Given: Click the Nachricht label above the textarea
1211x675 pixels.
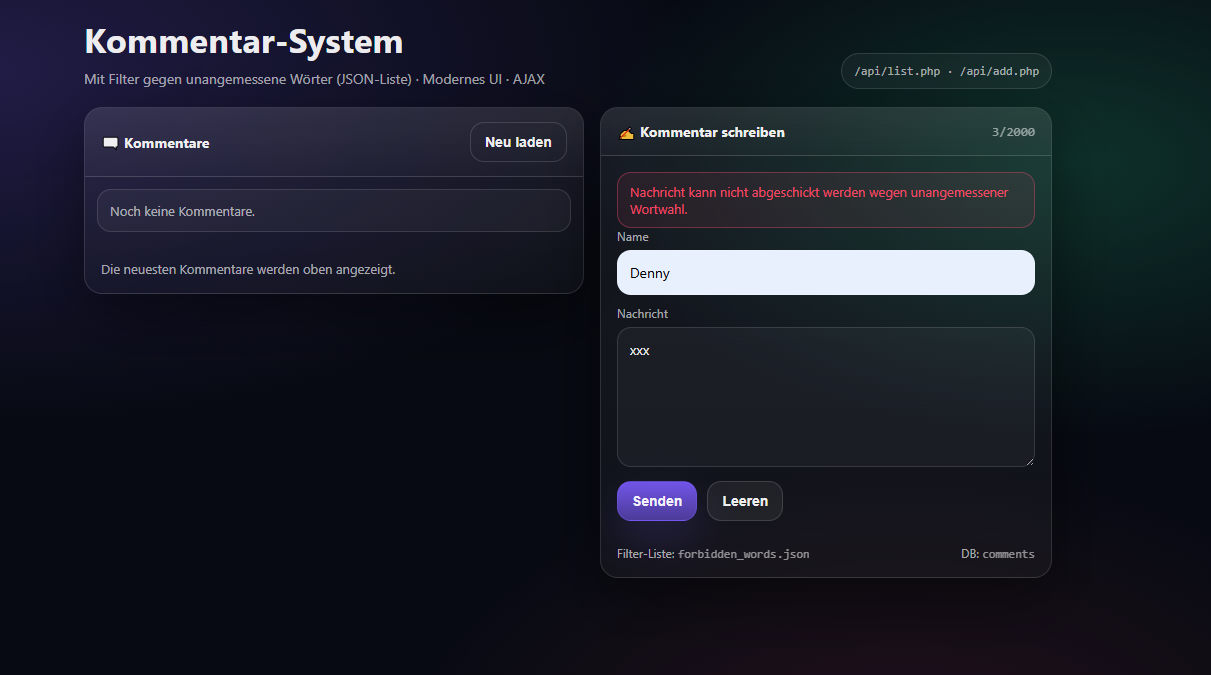Looking at the screenshot, I should [x=642, y=314].
